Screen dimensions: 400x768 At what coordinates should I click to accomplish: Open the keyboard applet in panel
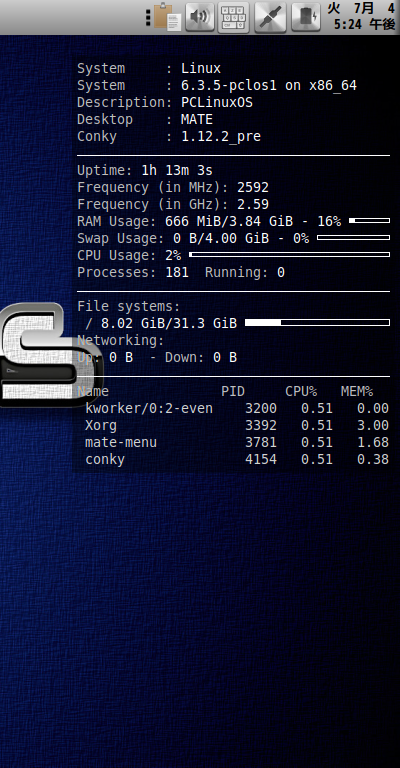pyautogui.click(x=233, y=17)
